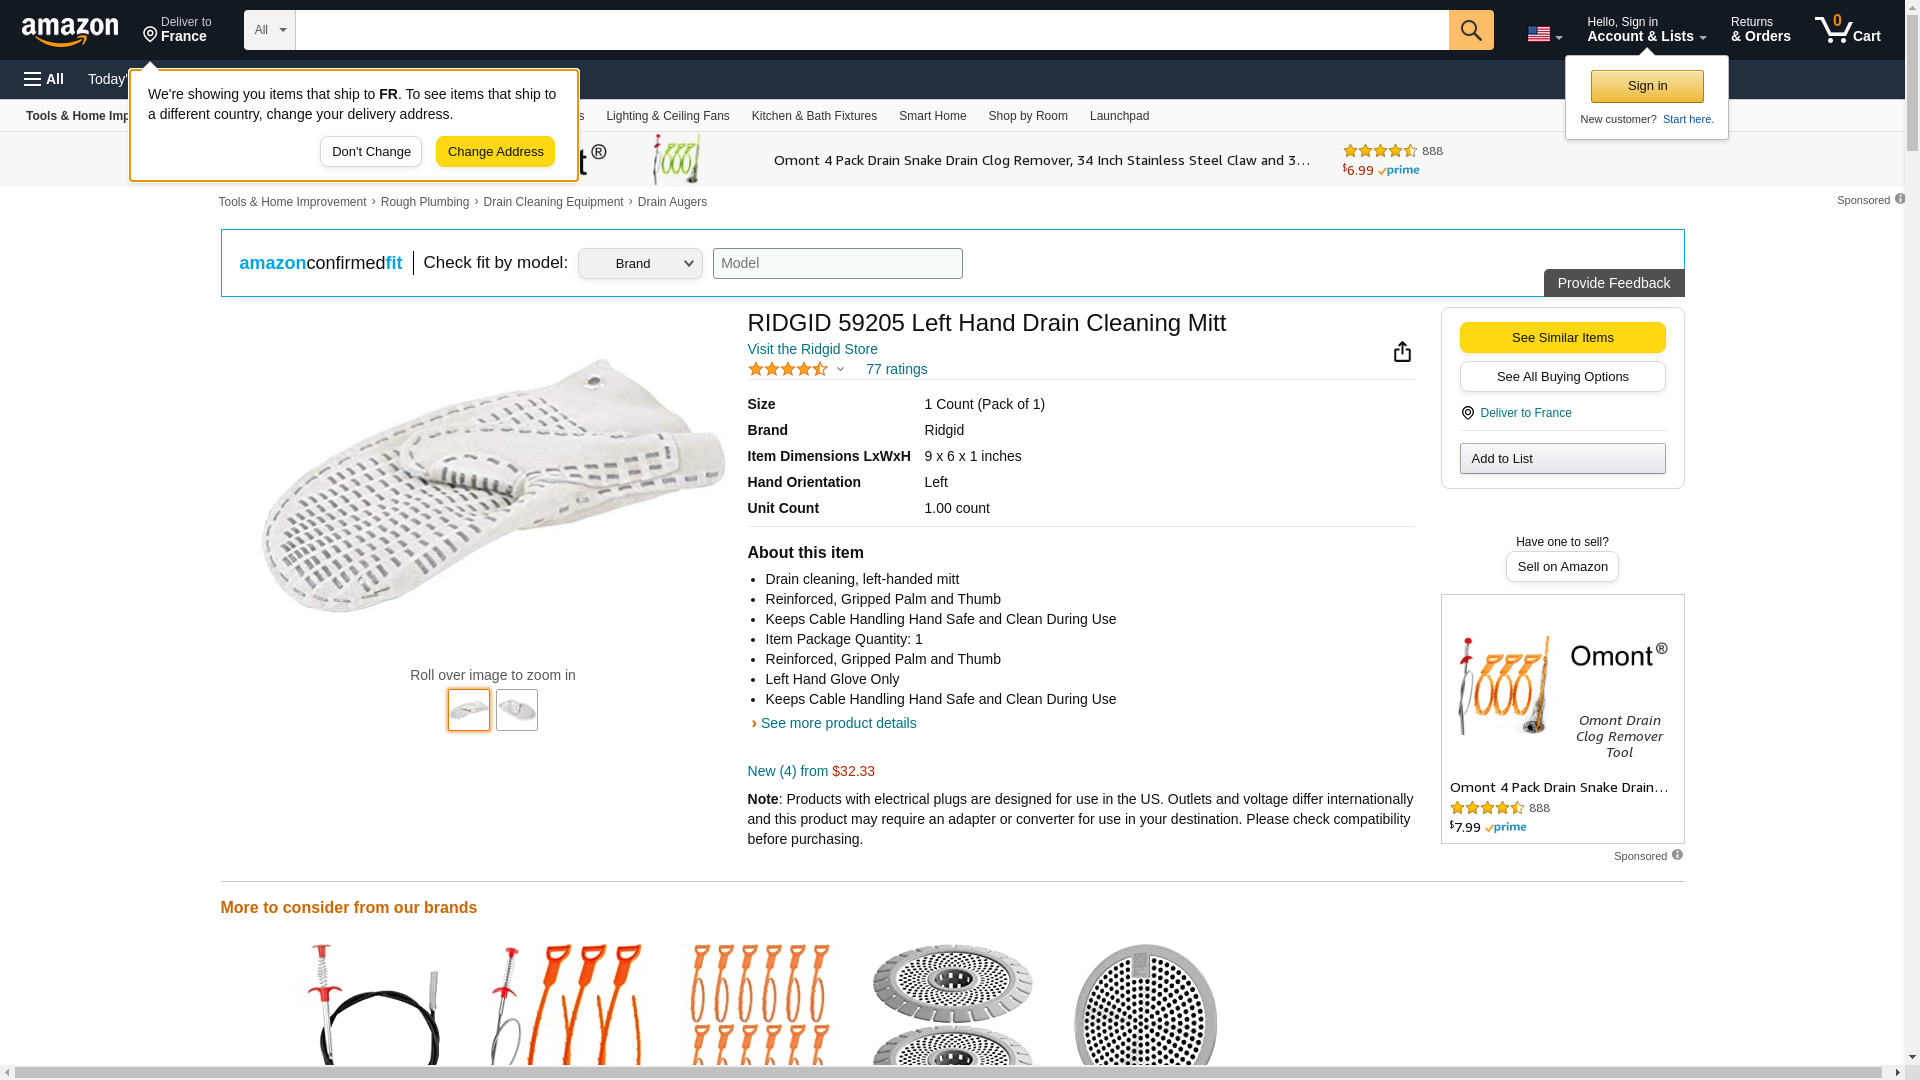Click the Amazon logo
The width and height of the screenshot is (1920, 1080).
point(70,31)
